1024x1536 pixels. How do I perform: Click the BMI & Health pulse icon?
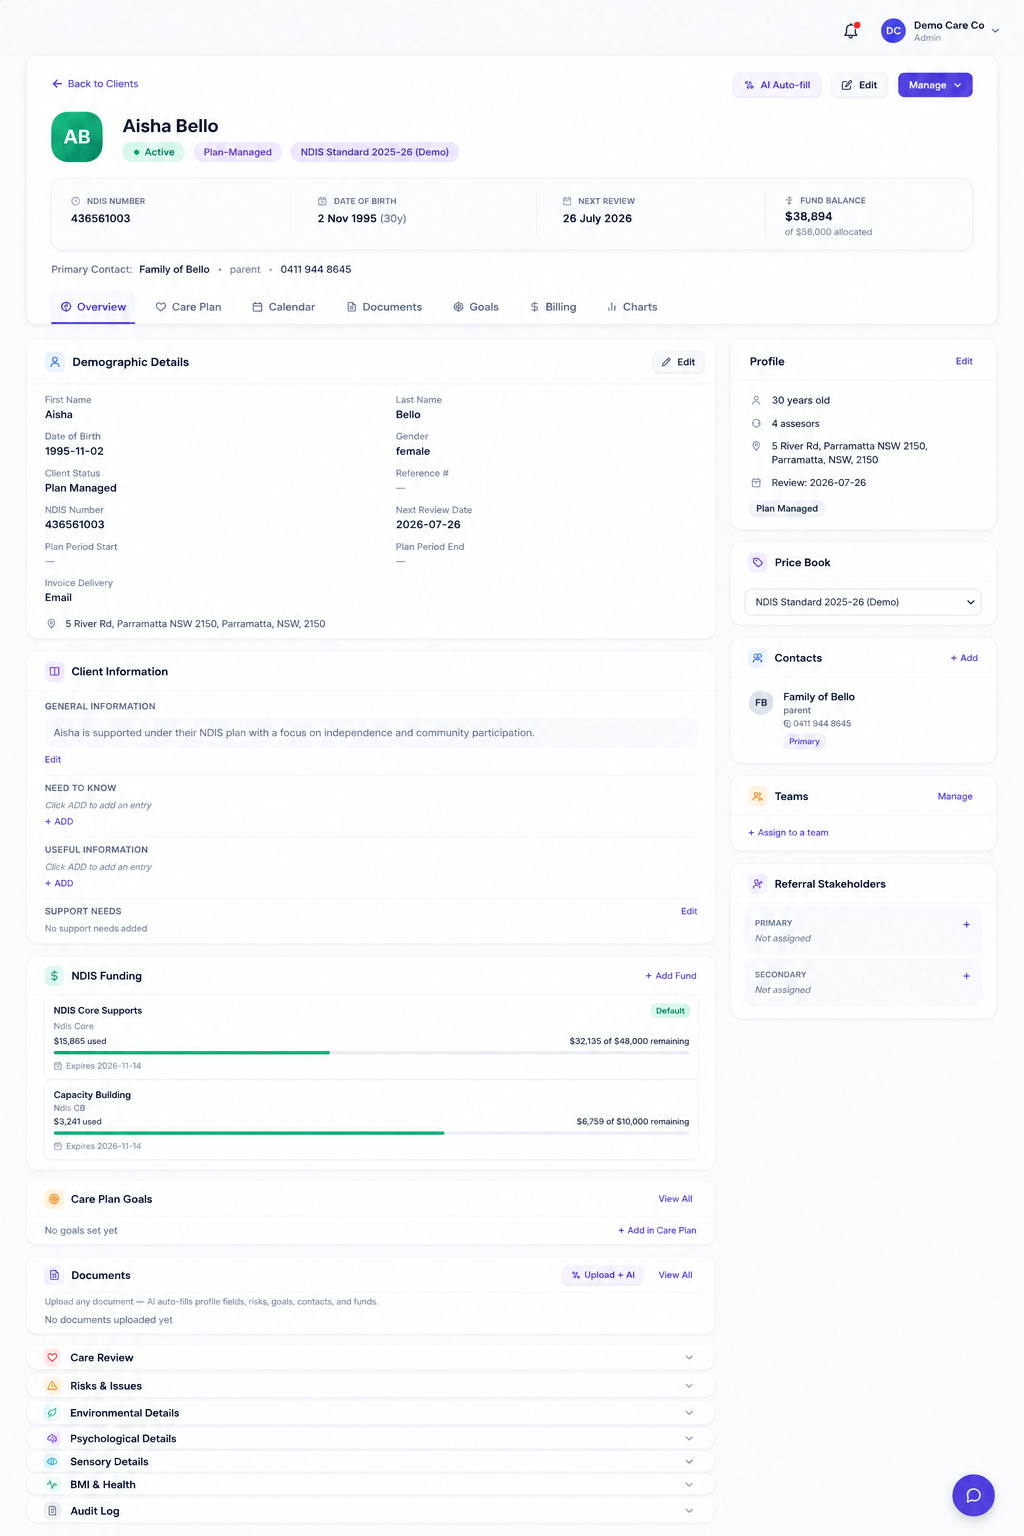coord(53,1485)
